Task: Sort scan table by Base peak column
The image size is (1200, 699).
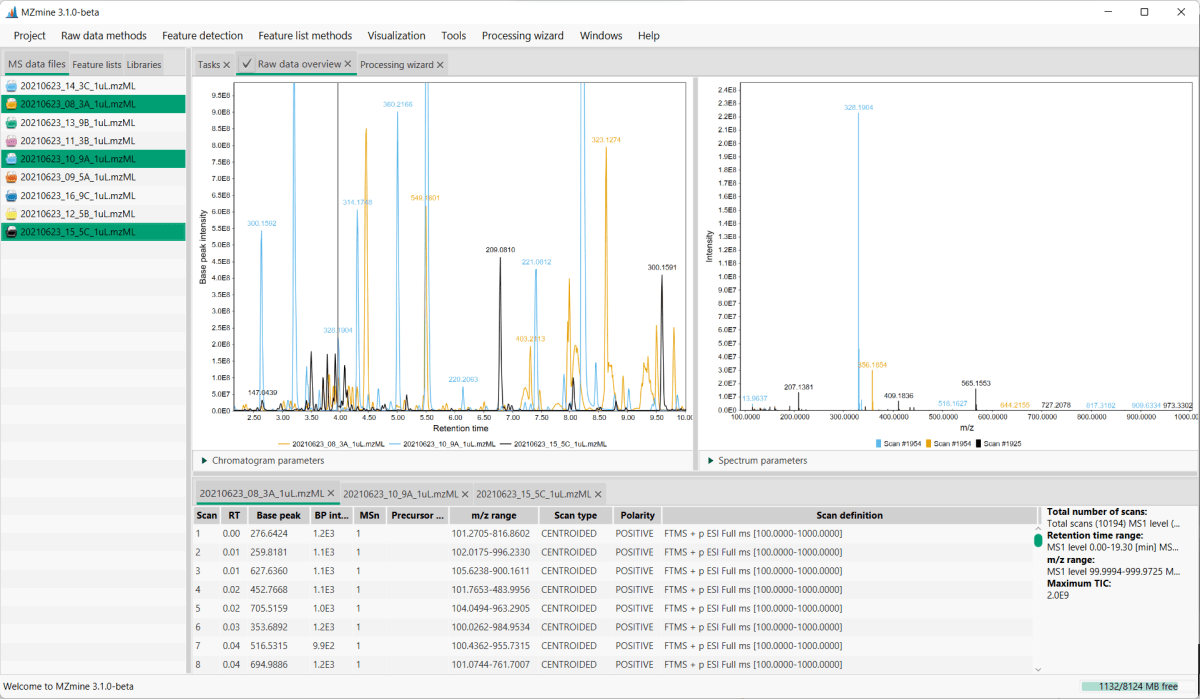Action: tap(276, 516)
